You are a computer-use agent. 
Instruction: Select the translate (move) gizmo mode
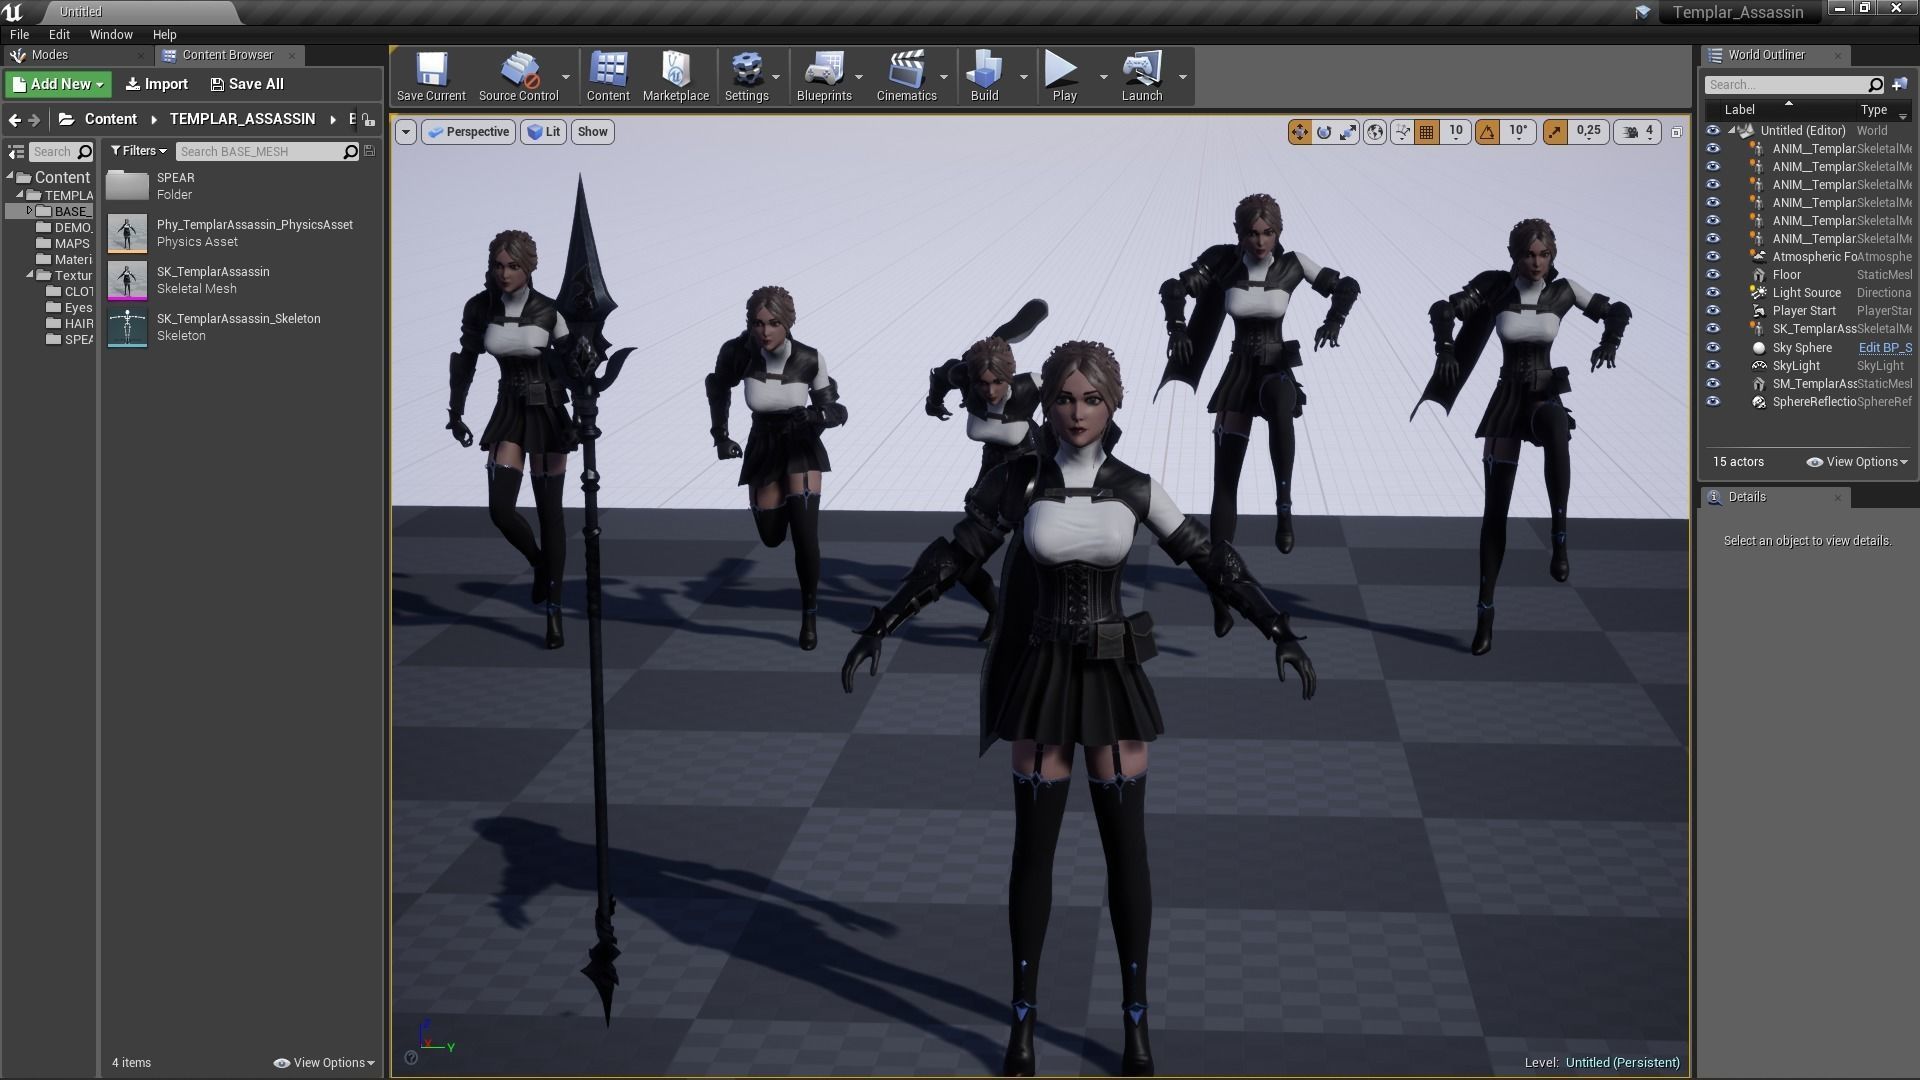pos(1299,132)
